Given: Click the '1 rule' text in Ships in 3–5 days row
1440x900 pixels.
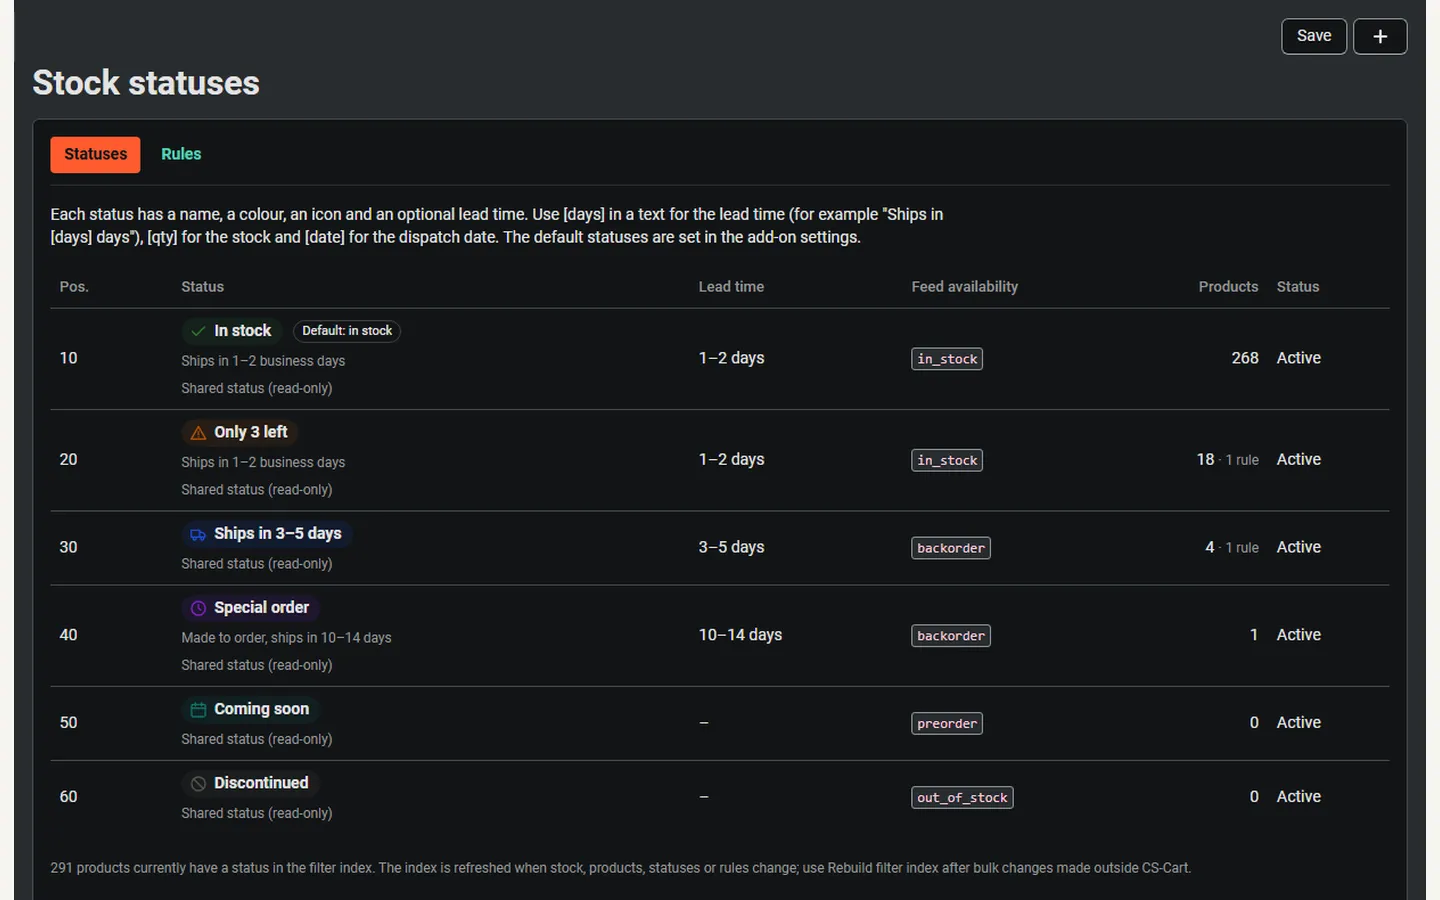Looking at the screenshot, I should [x=1242, y=548].
